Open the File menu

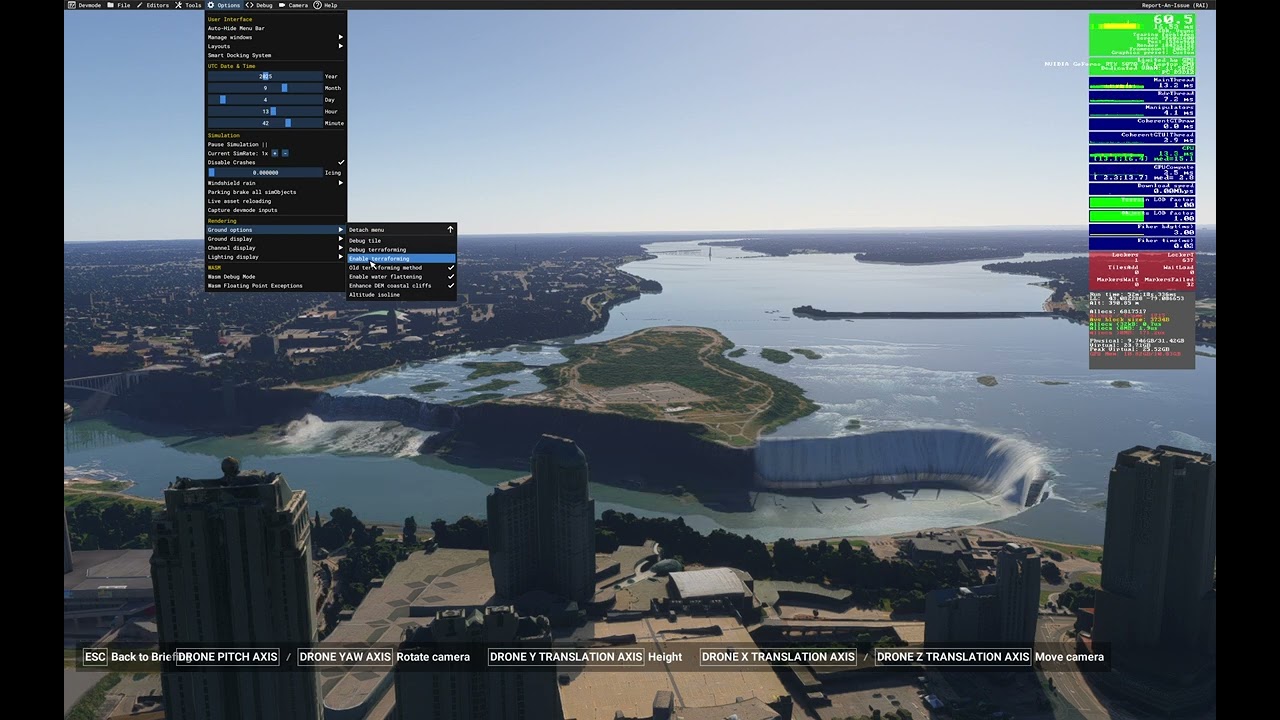point(119,5)
